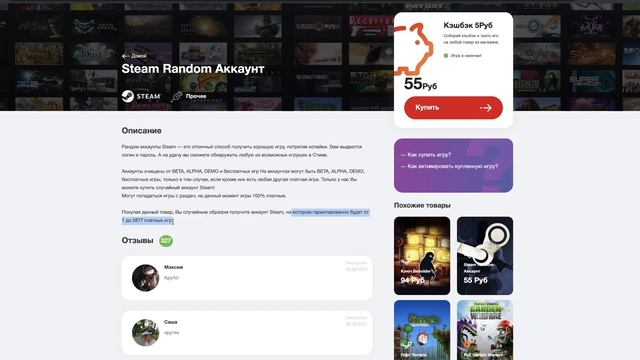This screenshot has width=640, height=360.
Task: Click the Похожие товары heading
Action: coord(422,205)
